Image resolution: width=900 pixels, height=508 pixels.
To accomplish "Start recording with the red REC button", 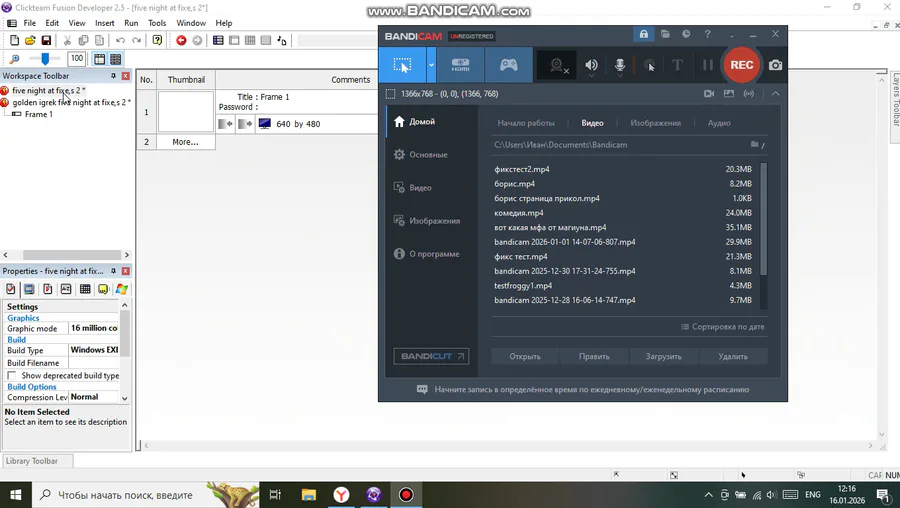I will point(742,65).
